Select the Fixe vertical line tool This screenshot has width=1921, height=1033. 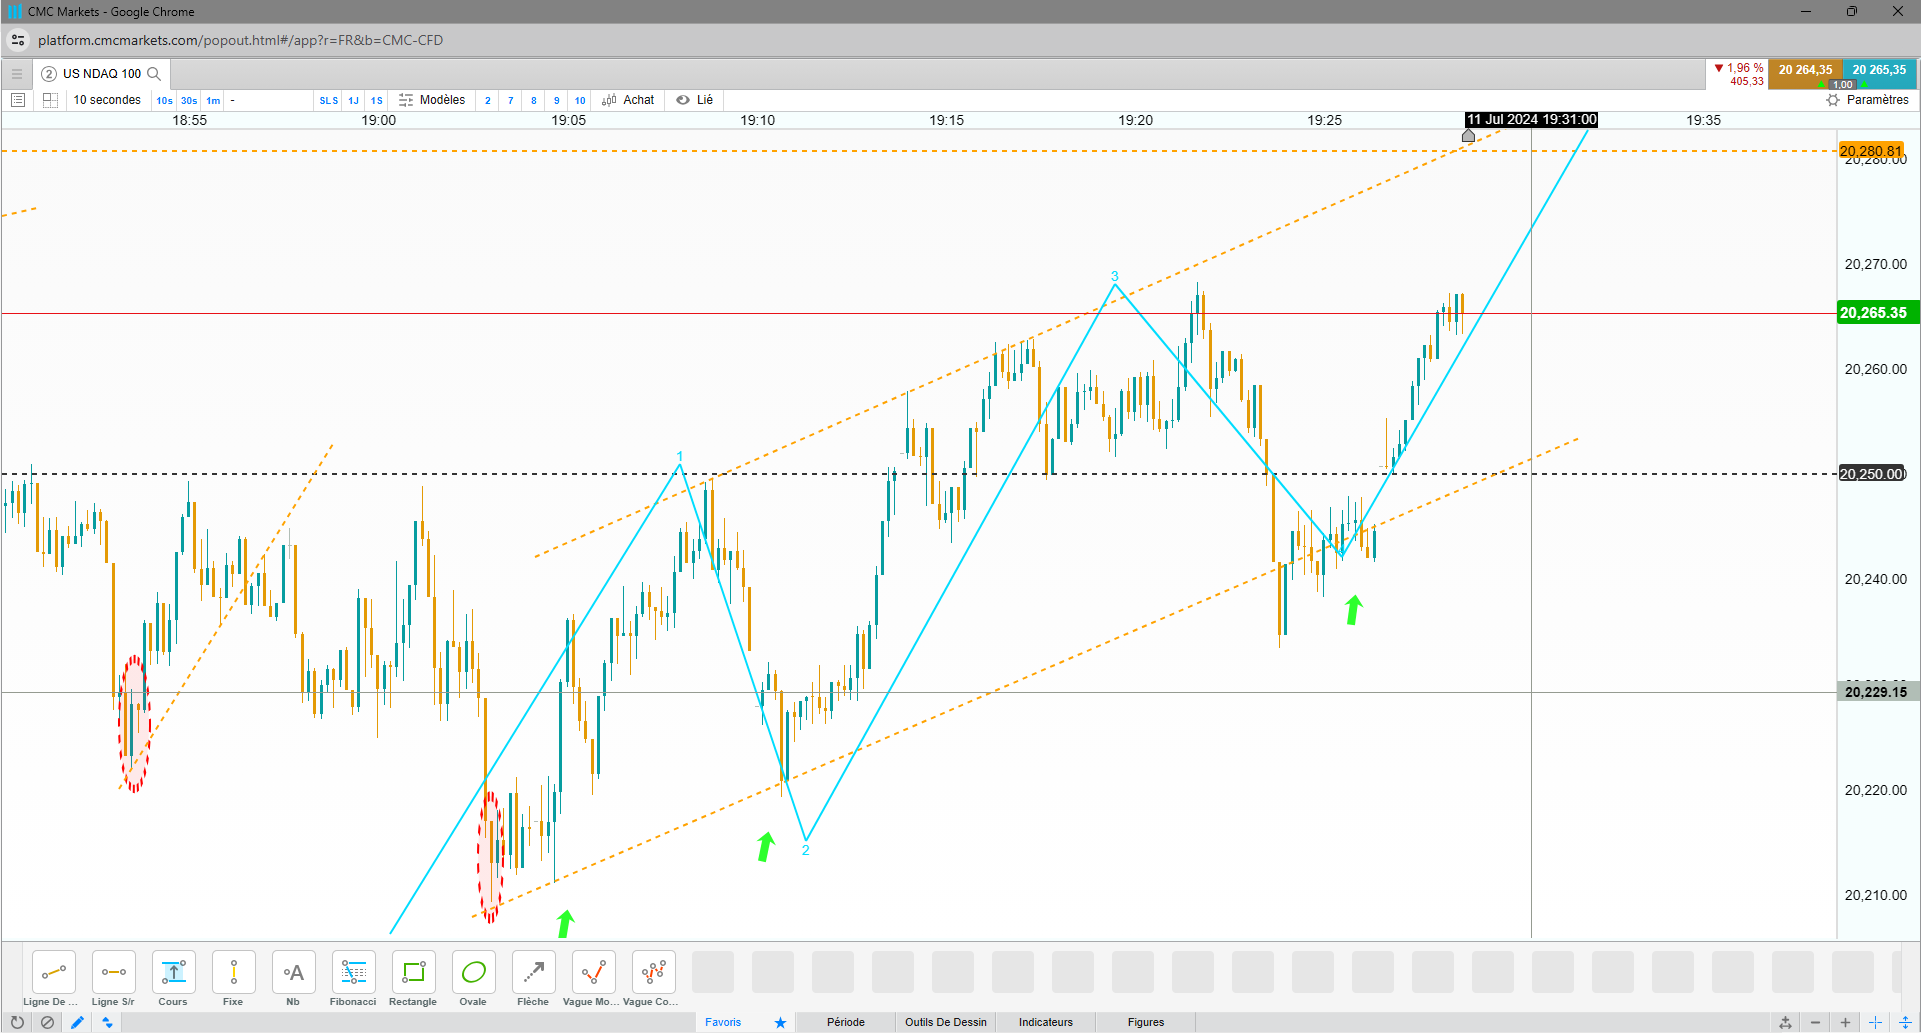tap(234, 972)
